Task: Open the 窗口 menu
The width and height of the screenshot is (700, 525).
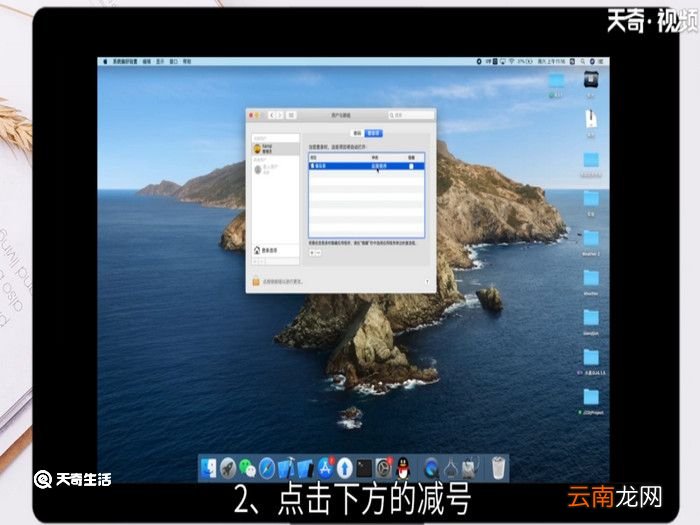Action: pos(174,62)
